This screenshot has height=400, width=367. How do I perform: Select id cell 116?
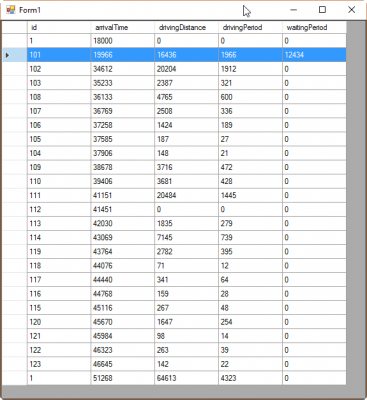coord(59,294)
